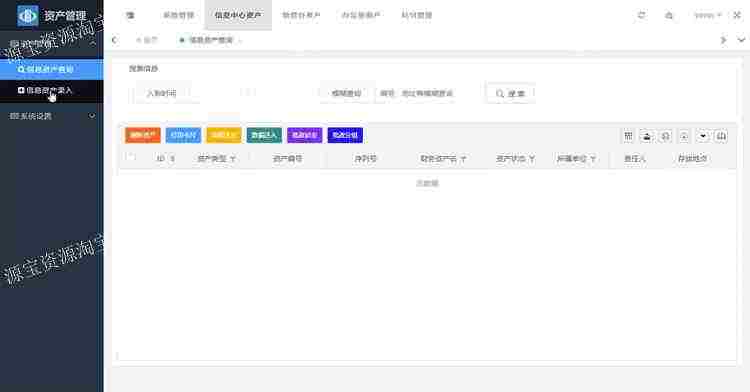750x392 pixels.
Task: Click the 无数据 empty table message
Action: pos(427,183)
